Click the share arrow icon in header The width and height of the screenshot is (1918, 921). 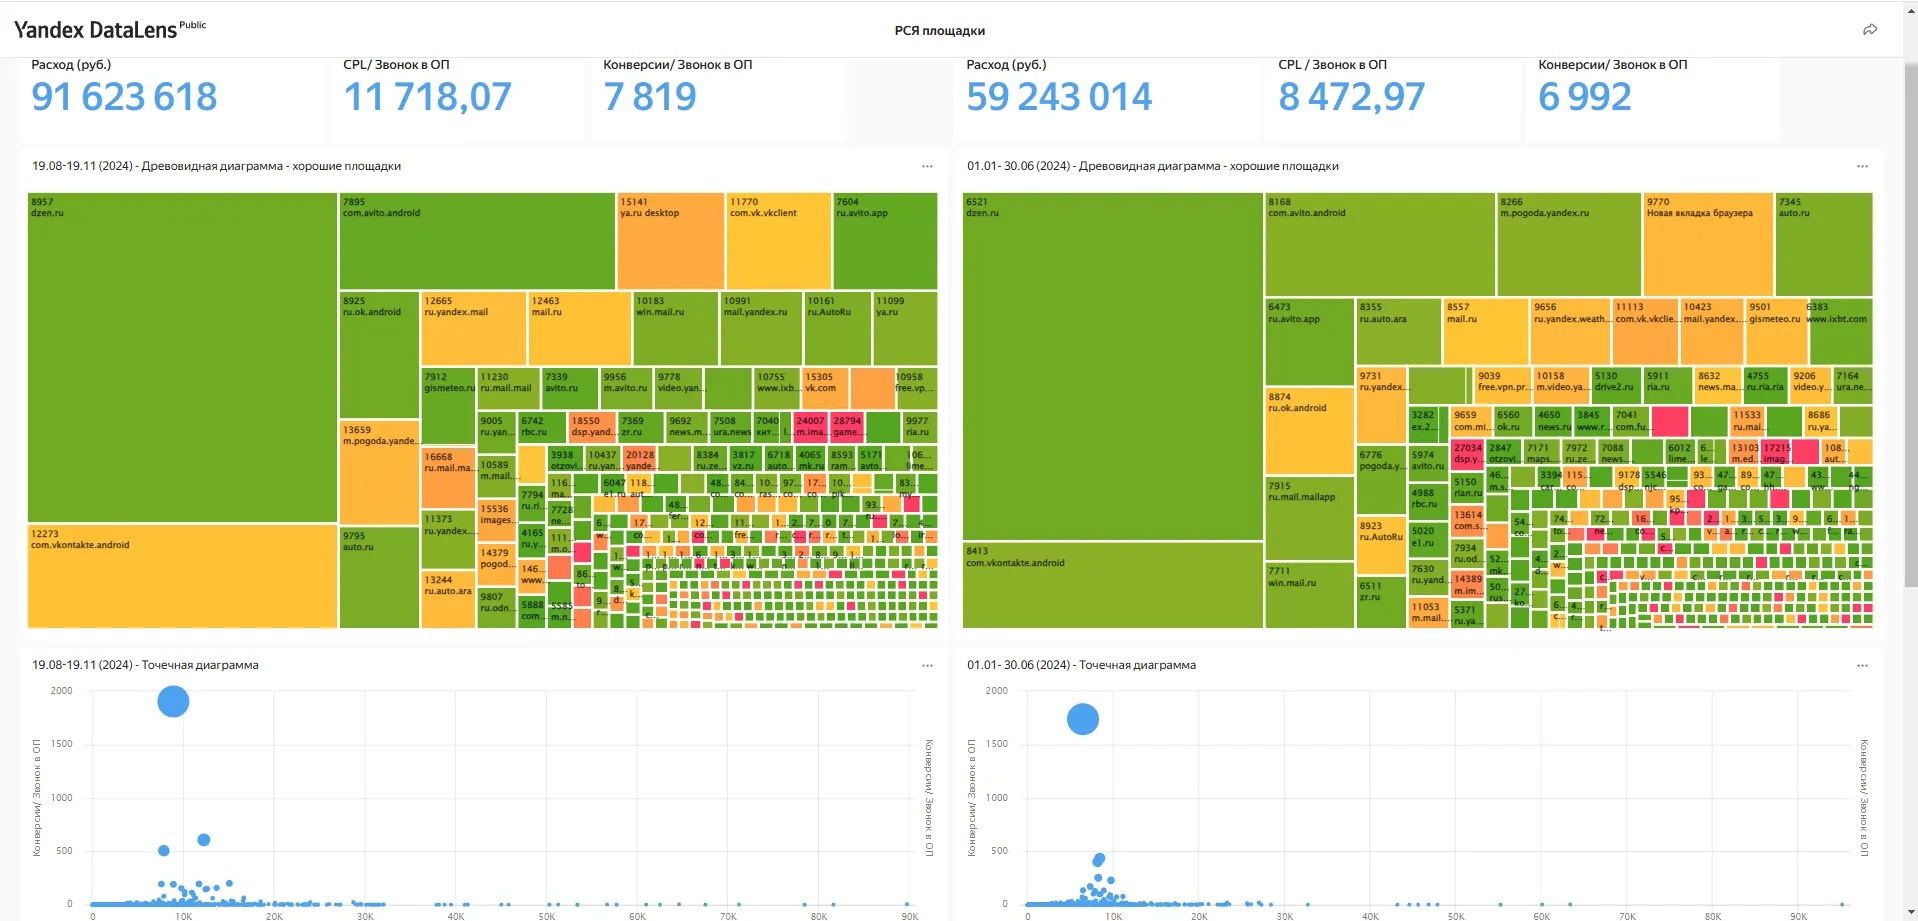click(x=1869, y=30)
